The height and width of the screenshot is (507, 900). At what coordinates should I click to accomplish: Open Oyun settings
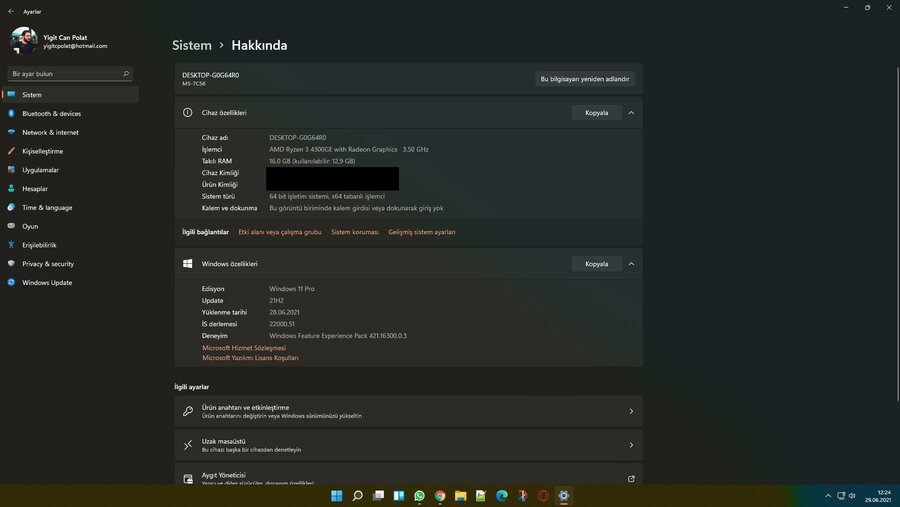[x=70, y=226]
